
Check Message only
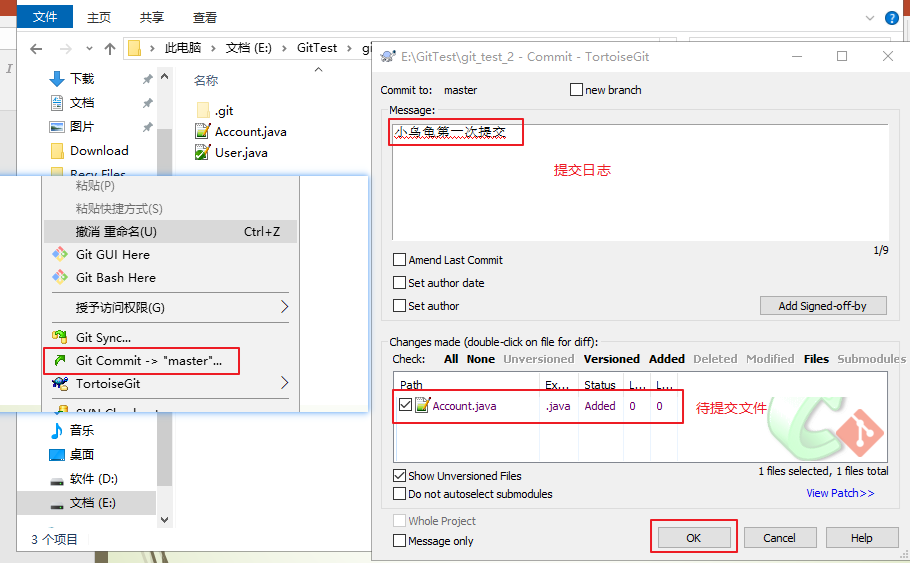pyautogui.click(x=399, y=540)
